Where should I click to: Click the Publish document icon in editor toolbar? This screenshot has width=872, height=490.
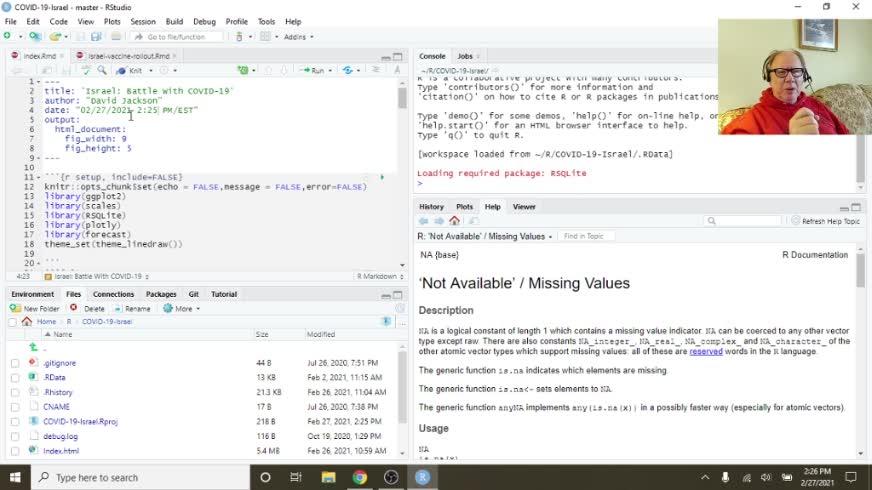click(348, 71)
